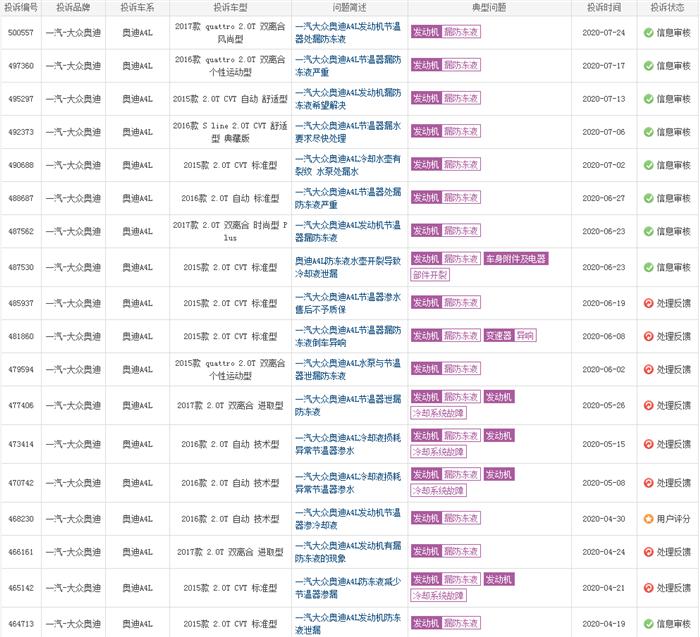Open complaint description link for row 479594
Screen dimensions: 700x637
(348, 370)
